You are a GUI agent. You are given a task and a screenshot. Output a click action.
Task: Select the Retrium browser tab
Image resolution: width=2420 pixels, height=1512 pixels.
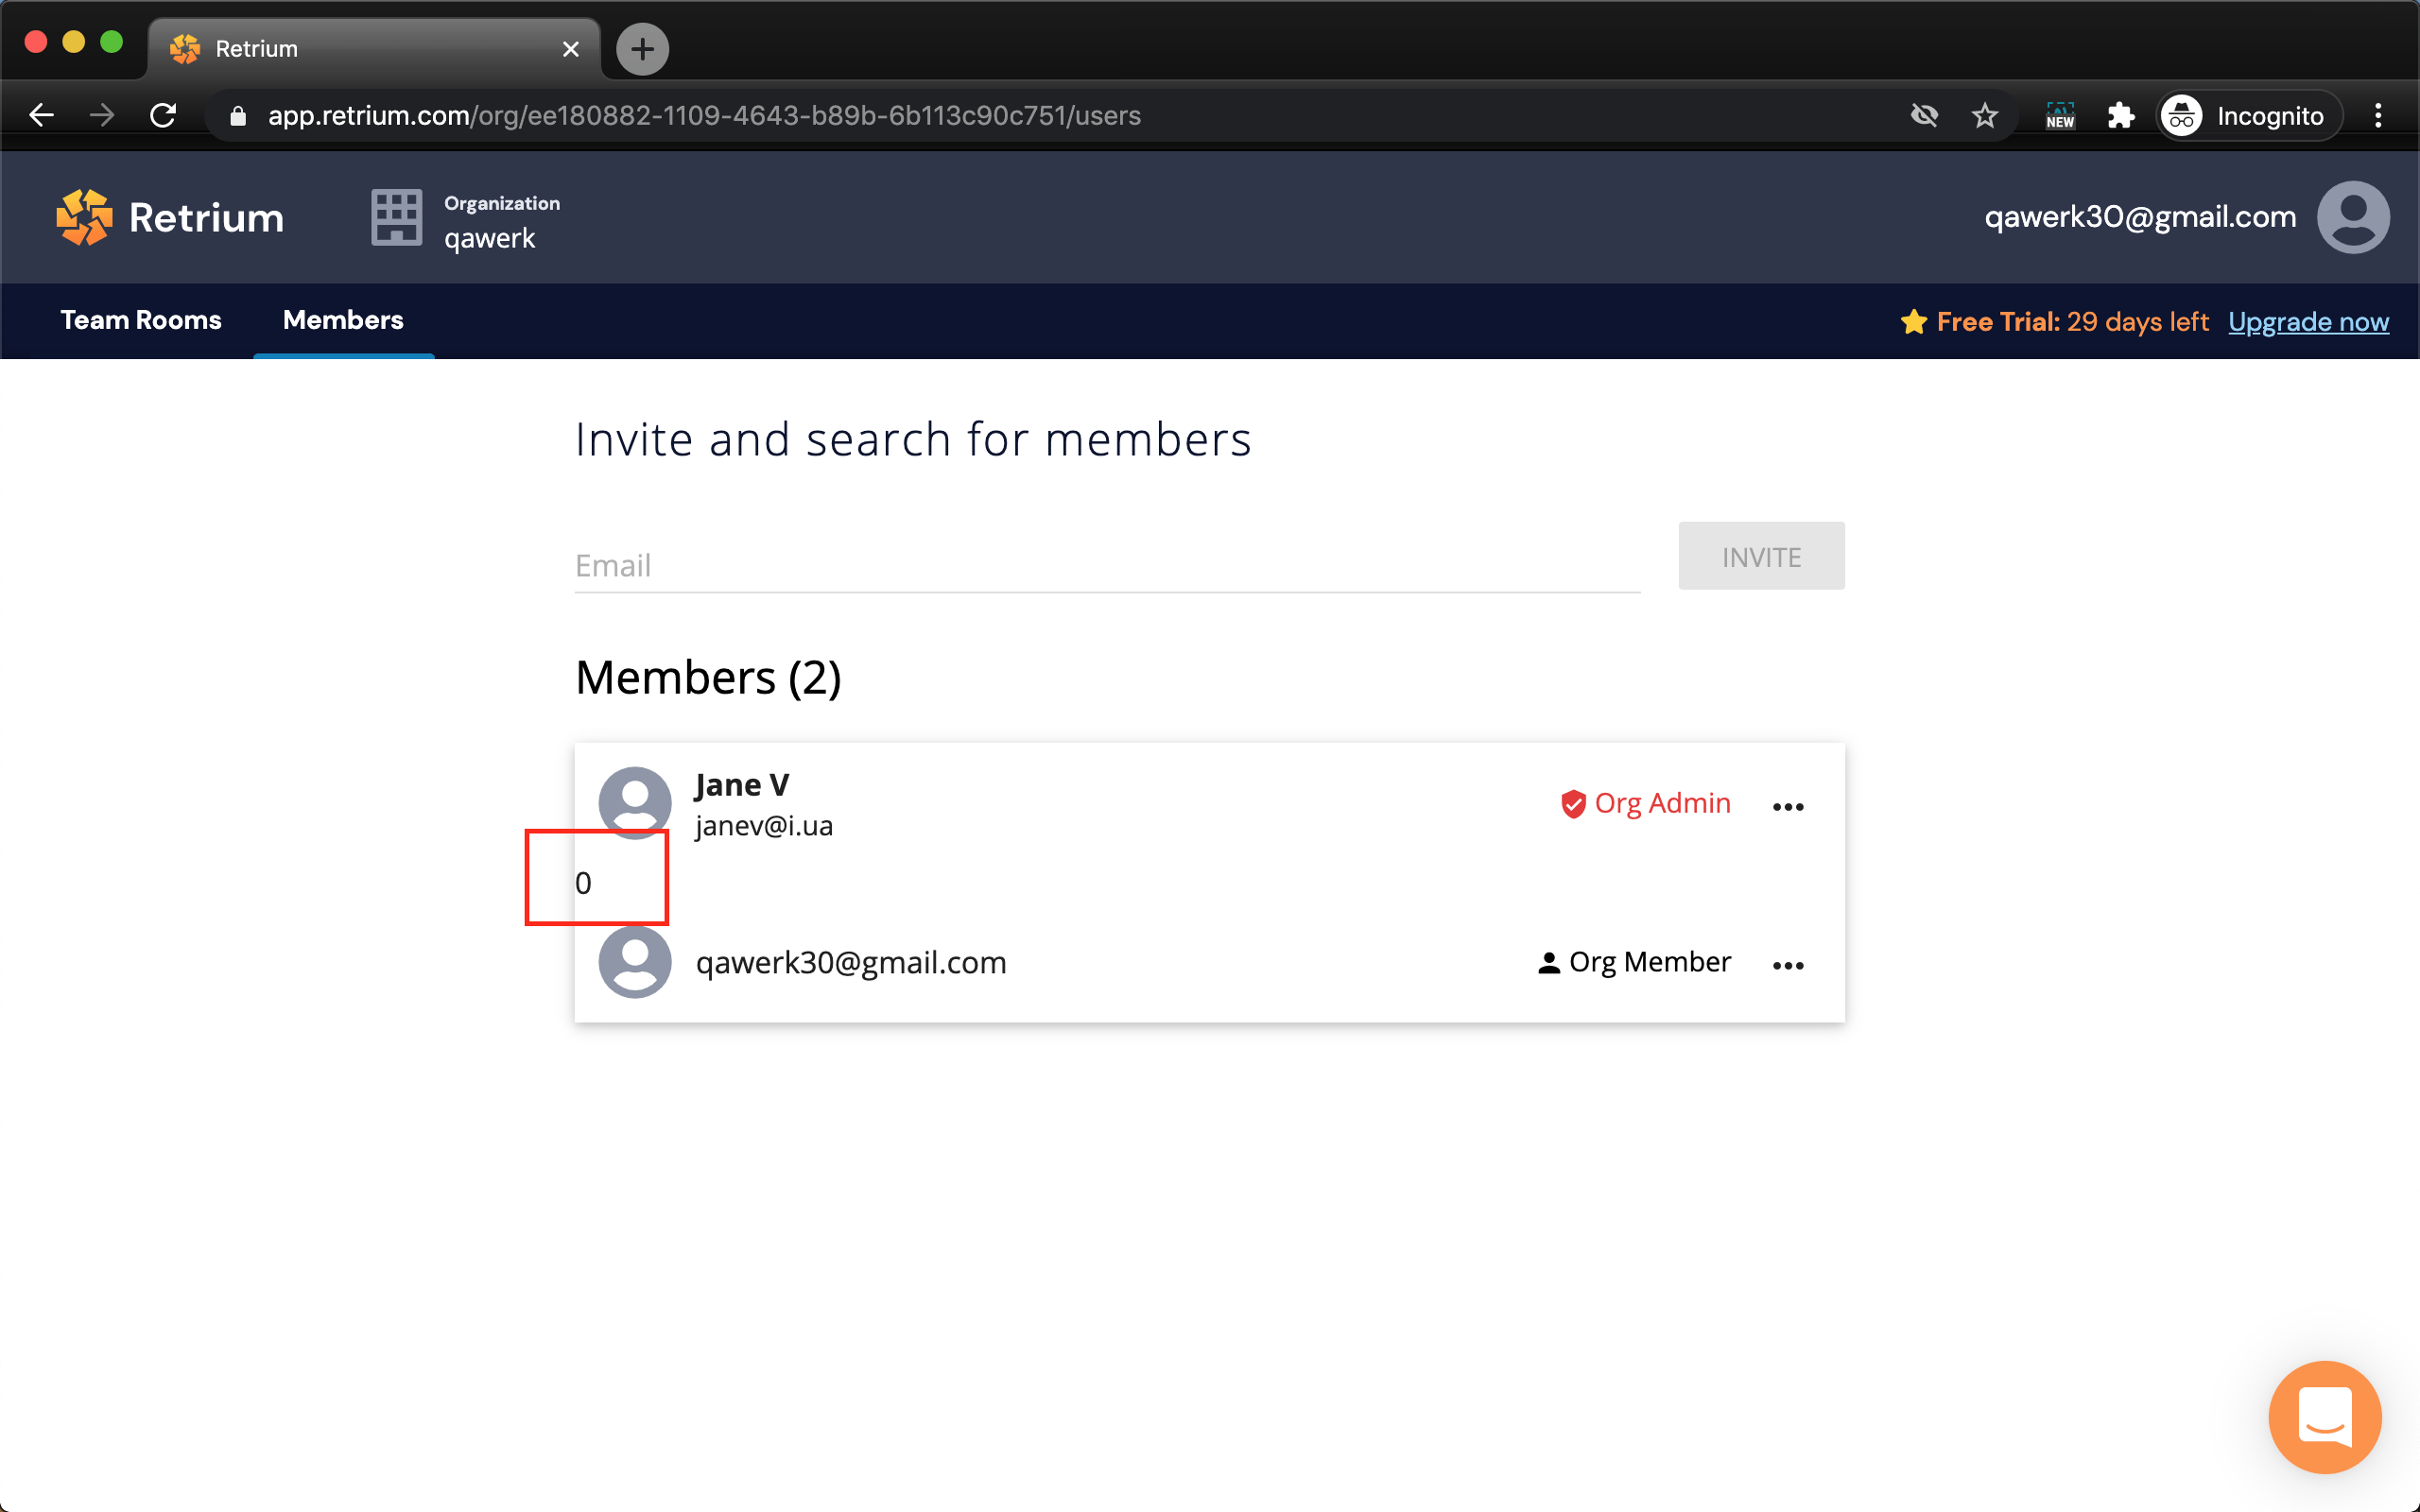coord(375,49)
